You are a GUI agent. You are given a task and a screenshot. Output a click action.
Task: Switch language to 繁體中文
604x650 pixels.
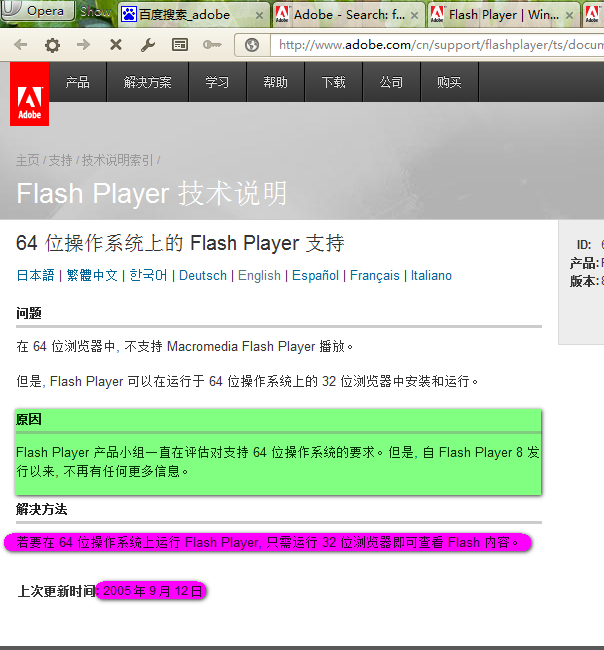(92, 275)
